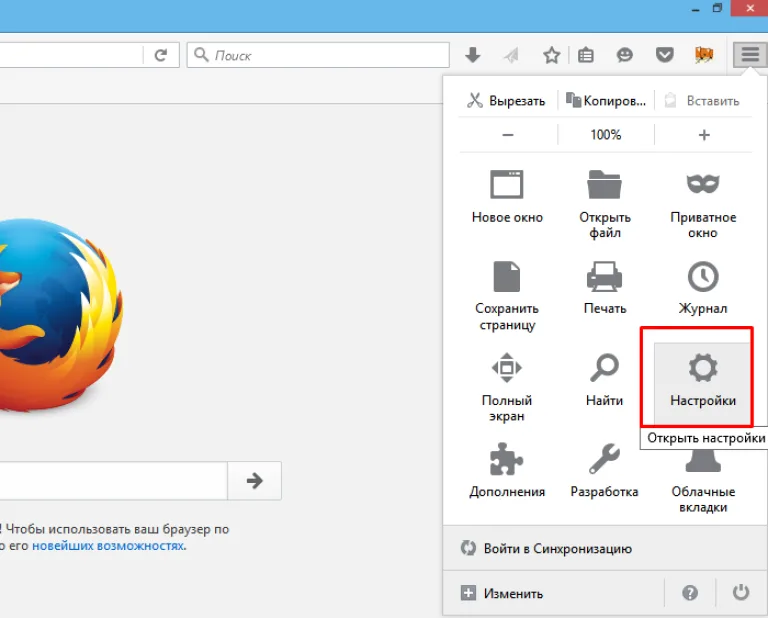This screenshot has width=768, height=618.
Task: Click the power quit icon
Action: (741, 593)
